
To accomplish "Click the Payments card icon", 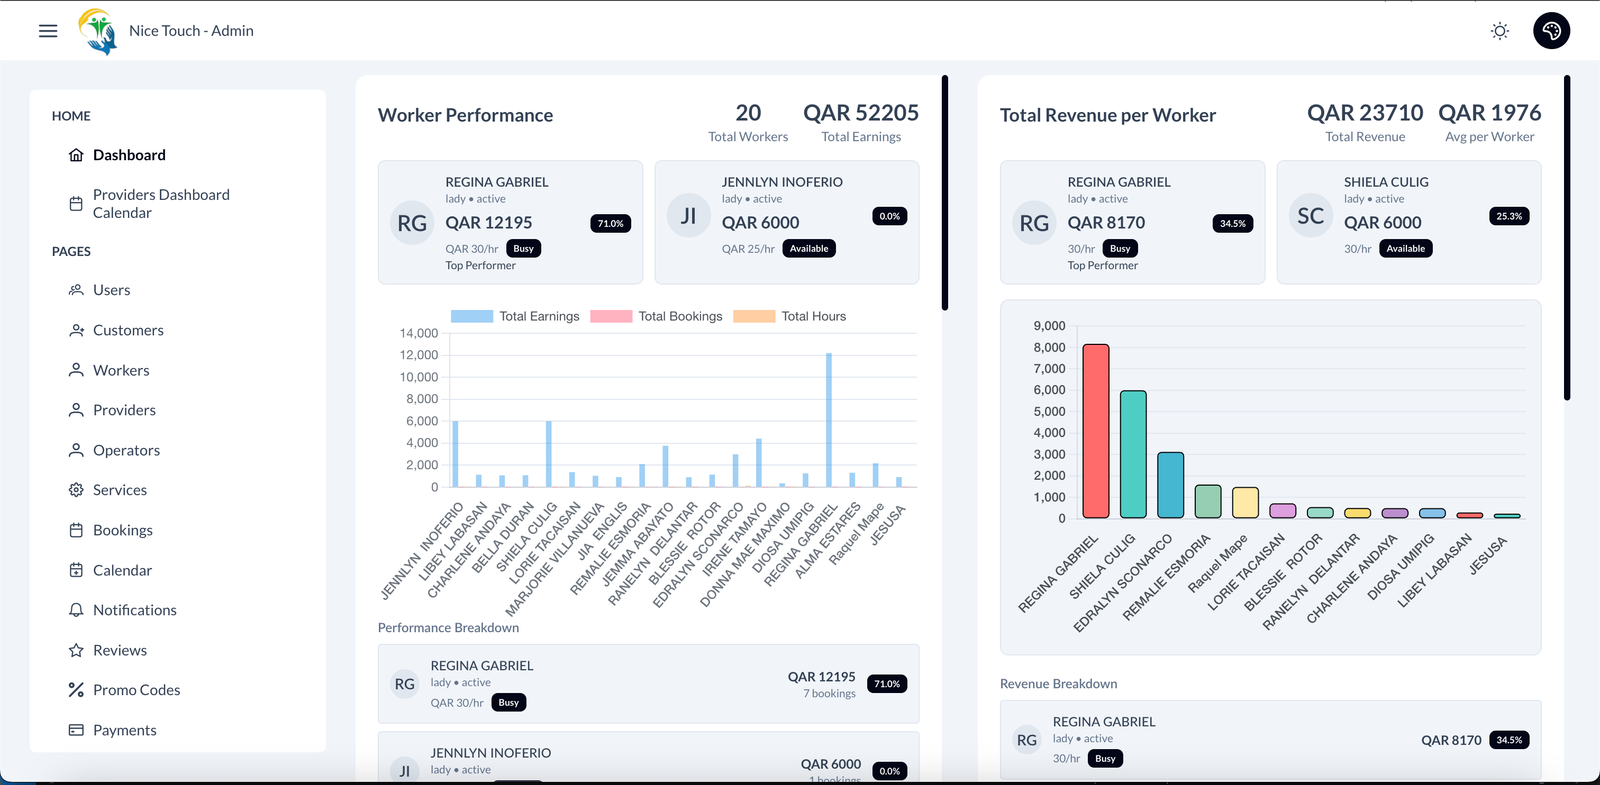I will pyautogui.click(x=76, y=730).
